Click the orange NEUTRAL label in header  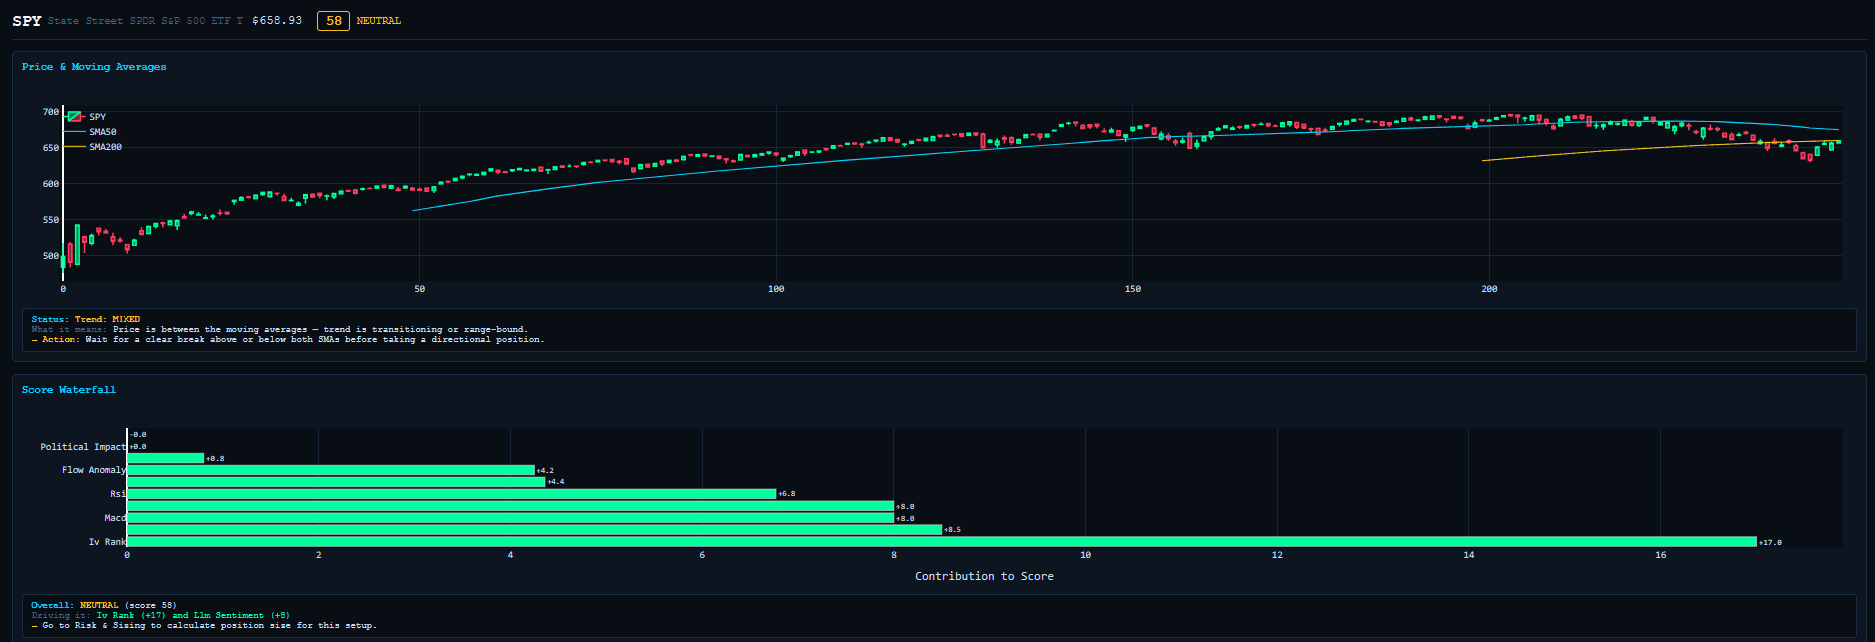(379, 21)
